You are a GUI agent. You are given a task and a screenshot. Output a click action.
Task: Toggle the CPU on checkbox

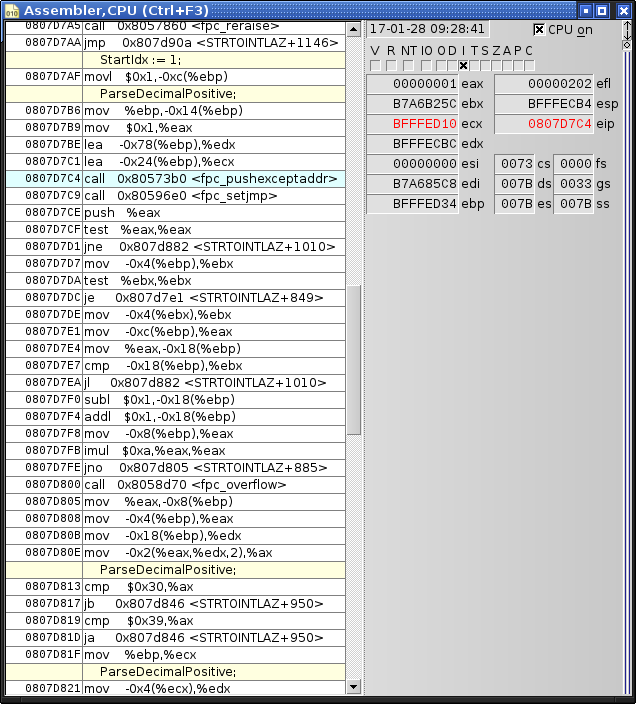(539, 29)
